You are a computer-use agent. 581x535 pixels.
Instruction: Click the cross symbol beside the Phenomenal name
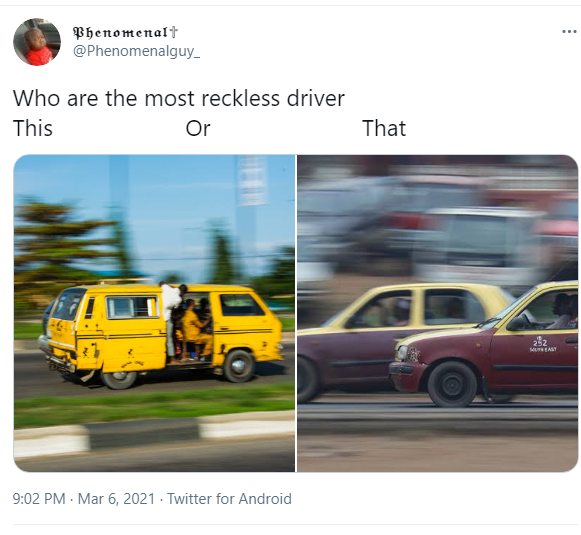[173, 33]
